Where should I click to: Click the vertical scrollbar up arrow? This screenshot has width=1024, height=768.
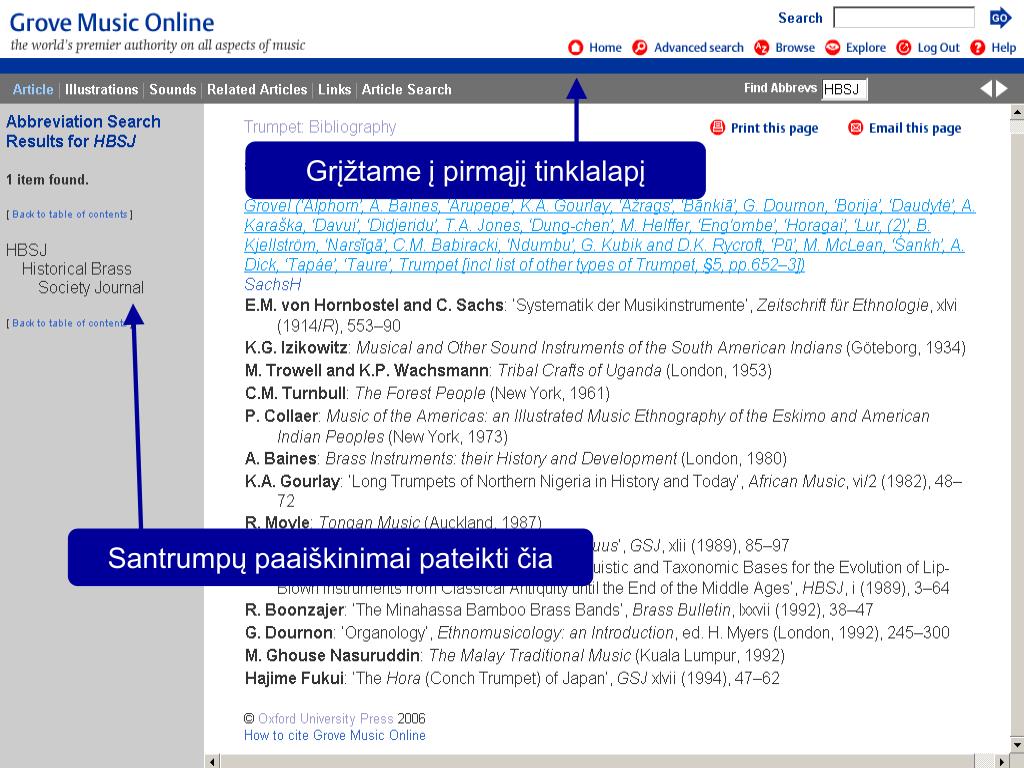pyautogui.click(x=1017, y=113)
